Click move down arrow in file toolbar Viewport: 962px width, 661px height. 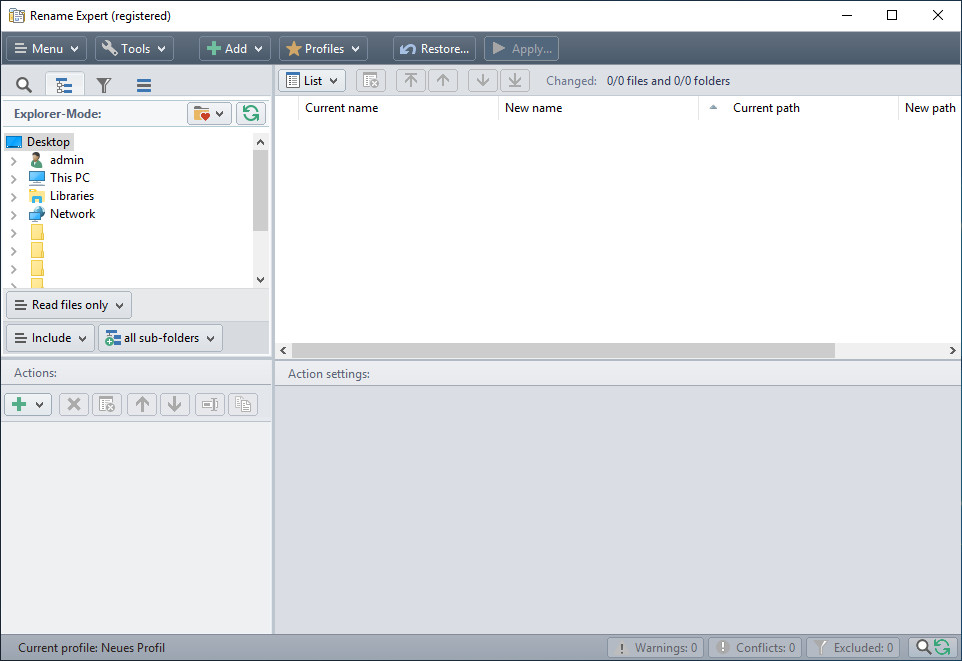483,81
